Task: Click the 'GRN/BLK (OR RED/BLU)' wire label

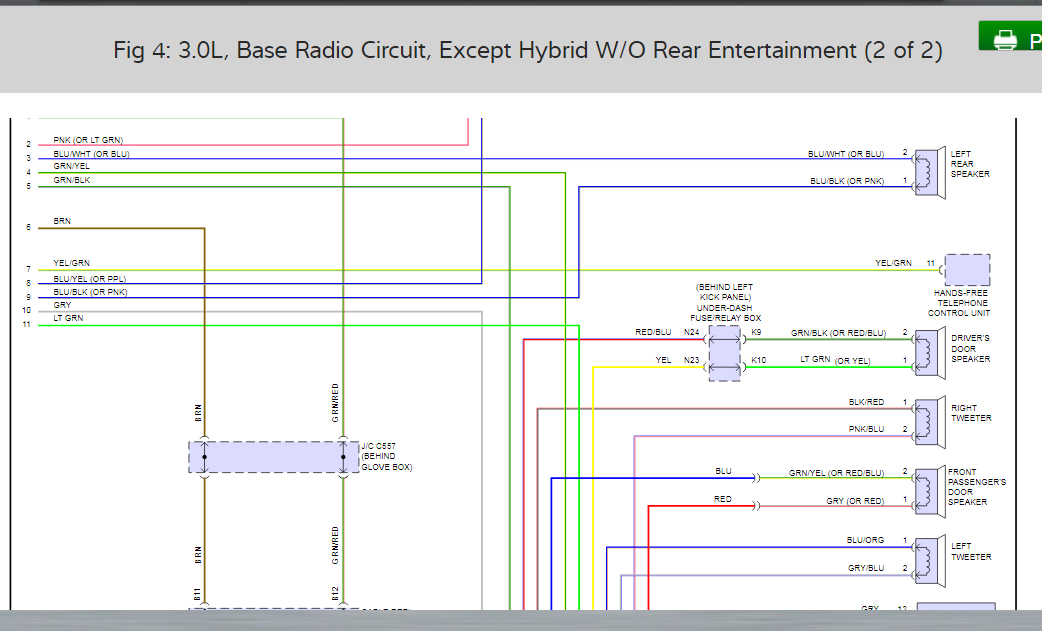Action: [838, 333]
